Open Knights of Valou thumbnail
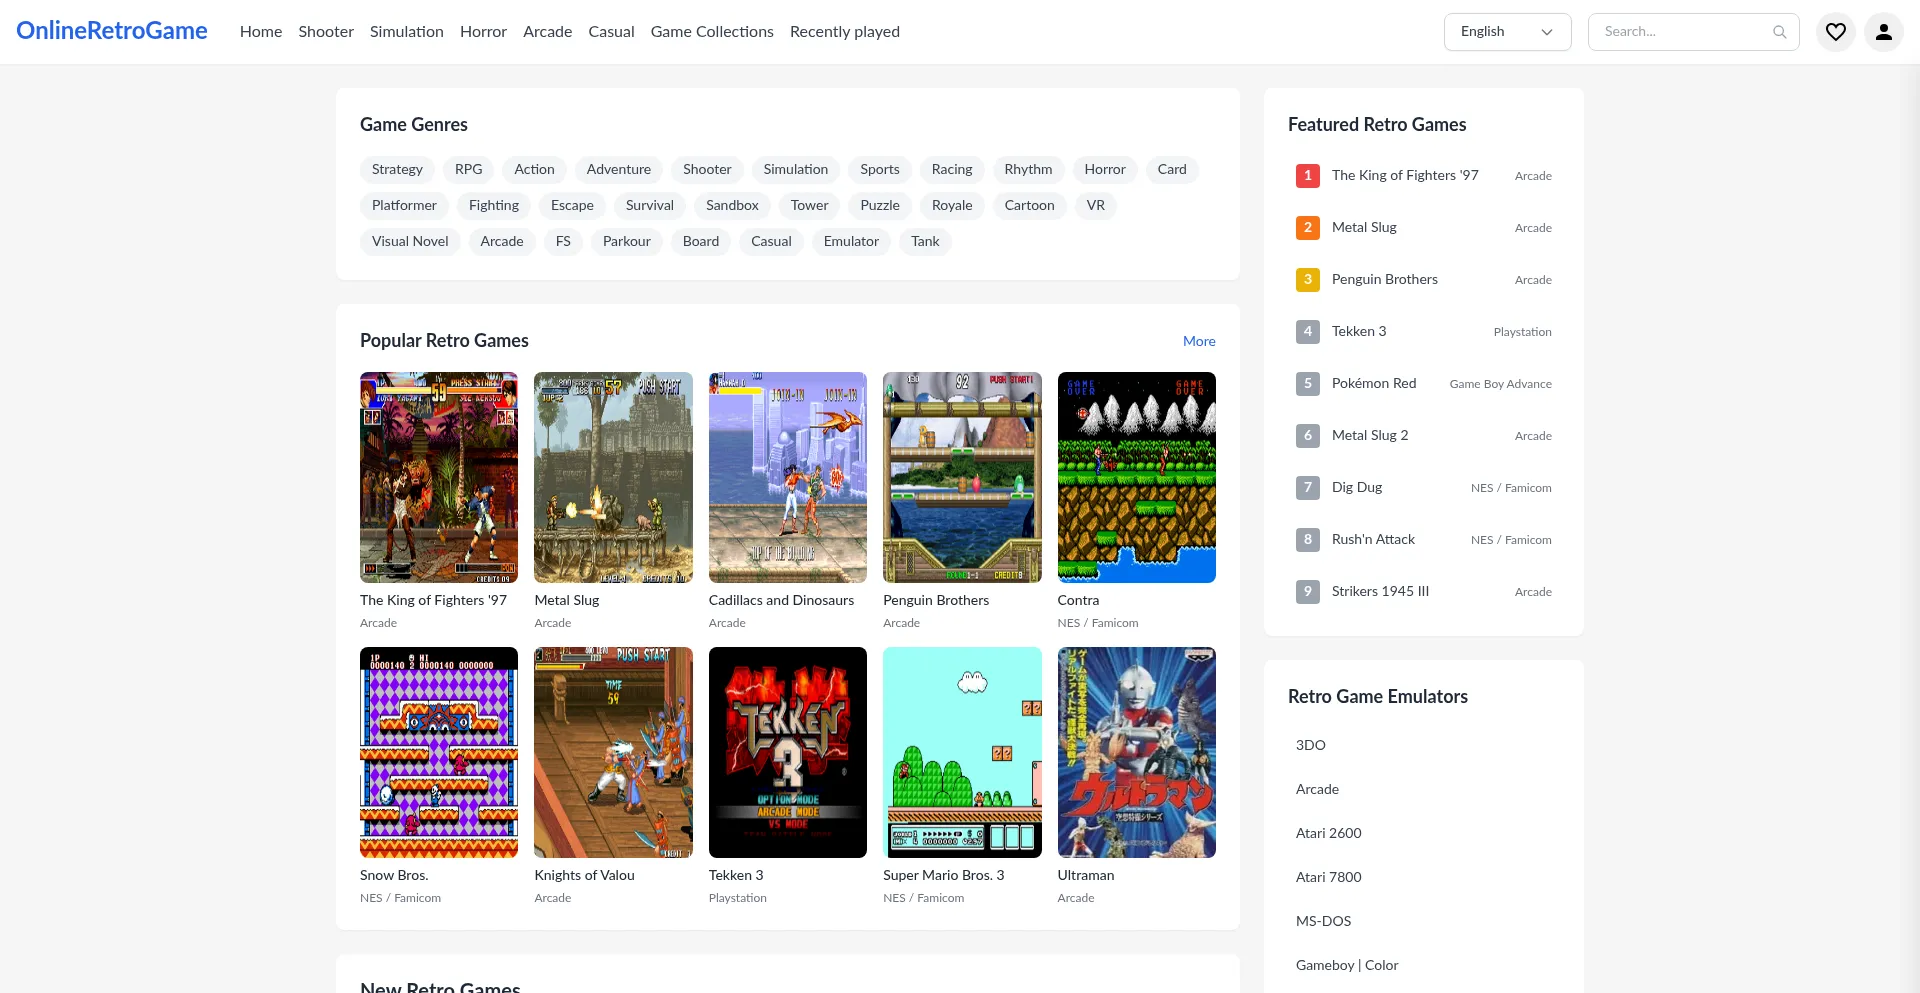1920x993 pixels. [613, 753]
